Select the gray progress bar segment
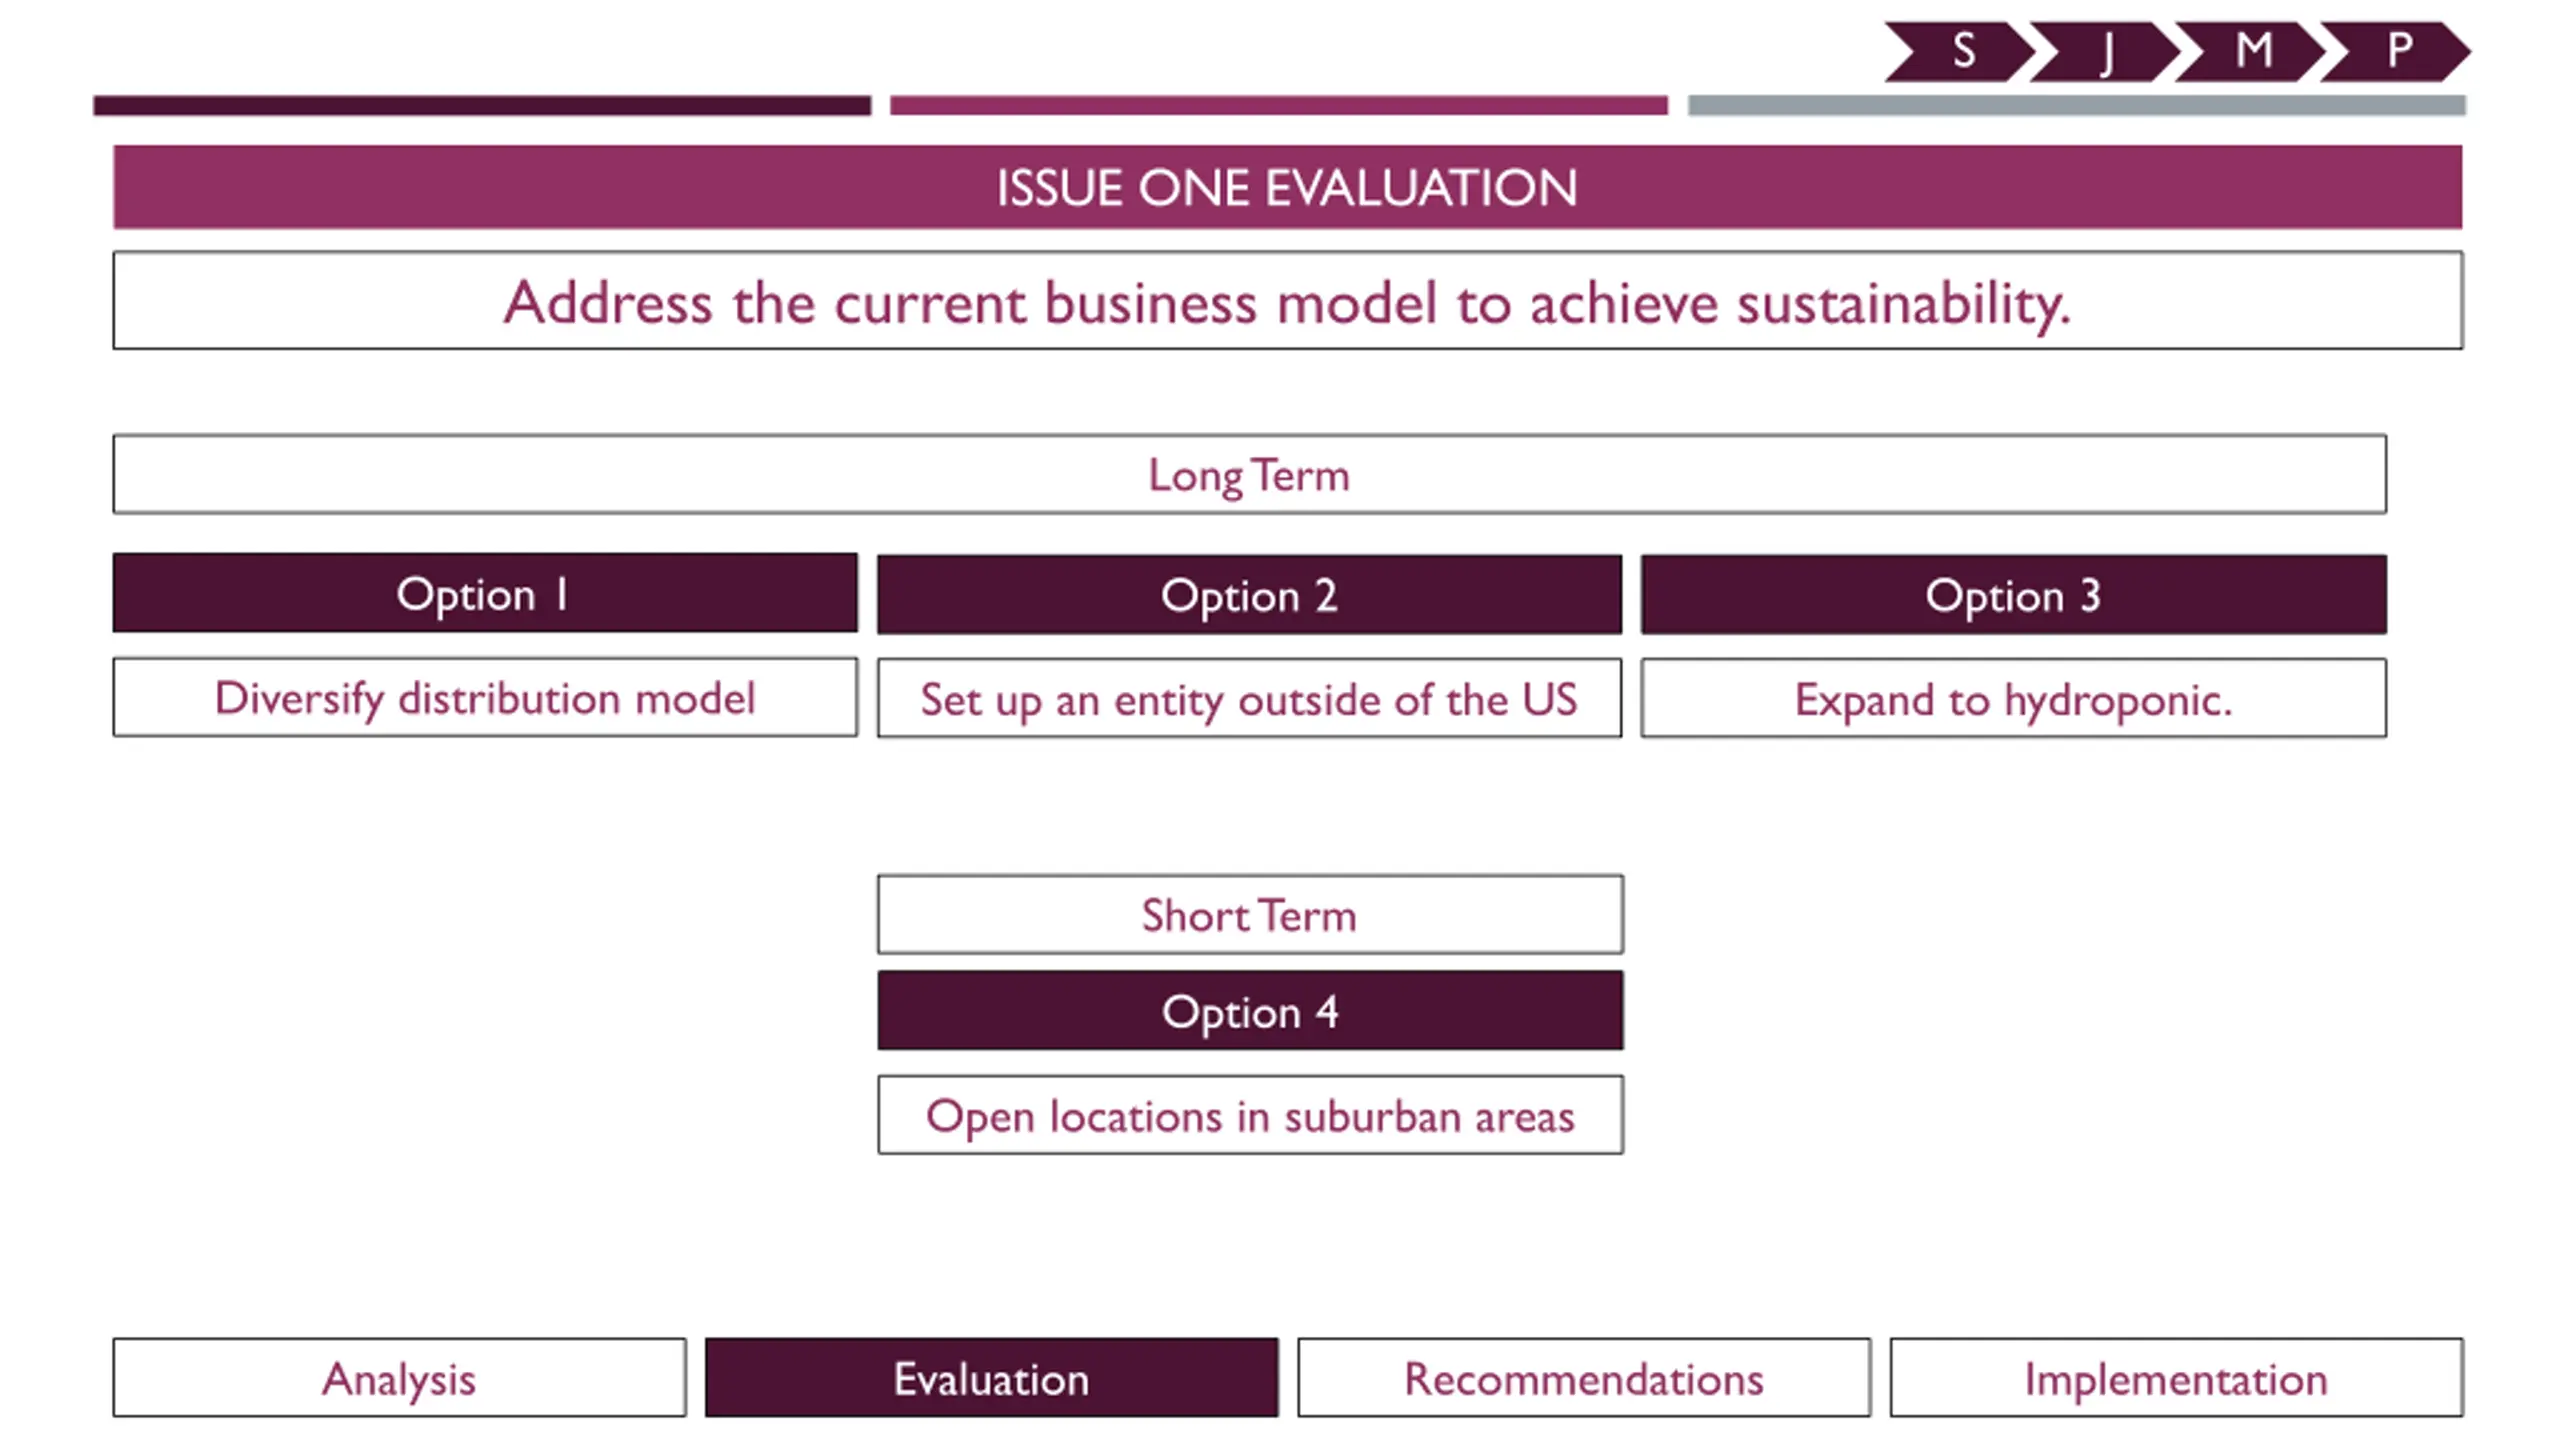The width and height of the screenshot is (2560, 1440). [2077, 106]
